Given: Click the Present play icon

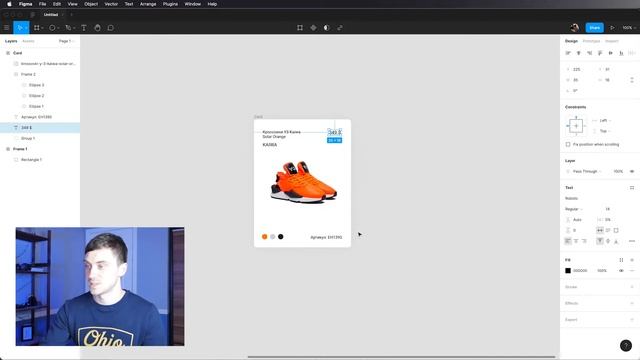Looking at the screenshot, I should (x=612, y=28).
